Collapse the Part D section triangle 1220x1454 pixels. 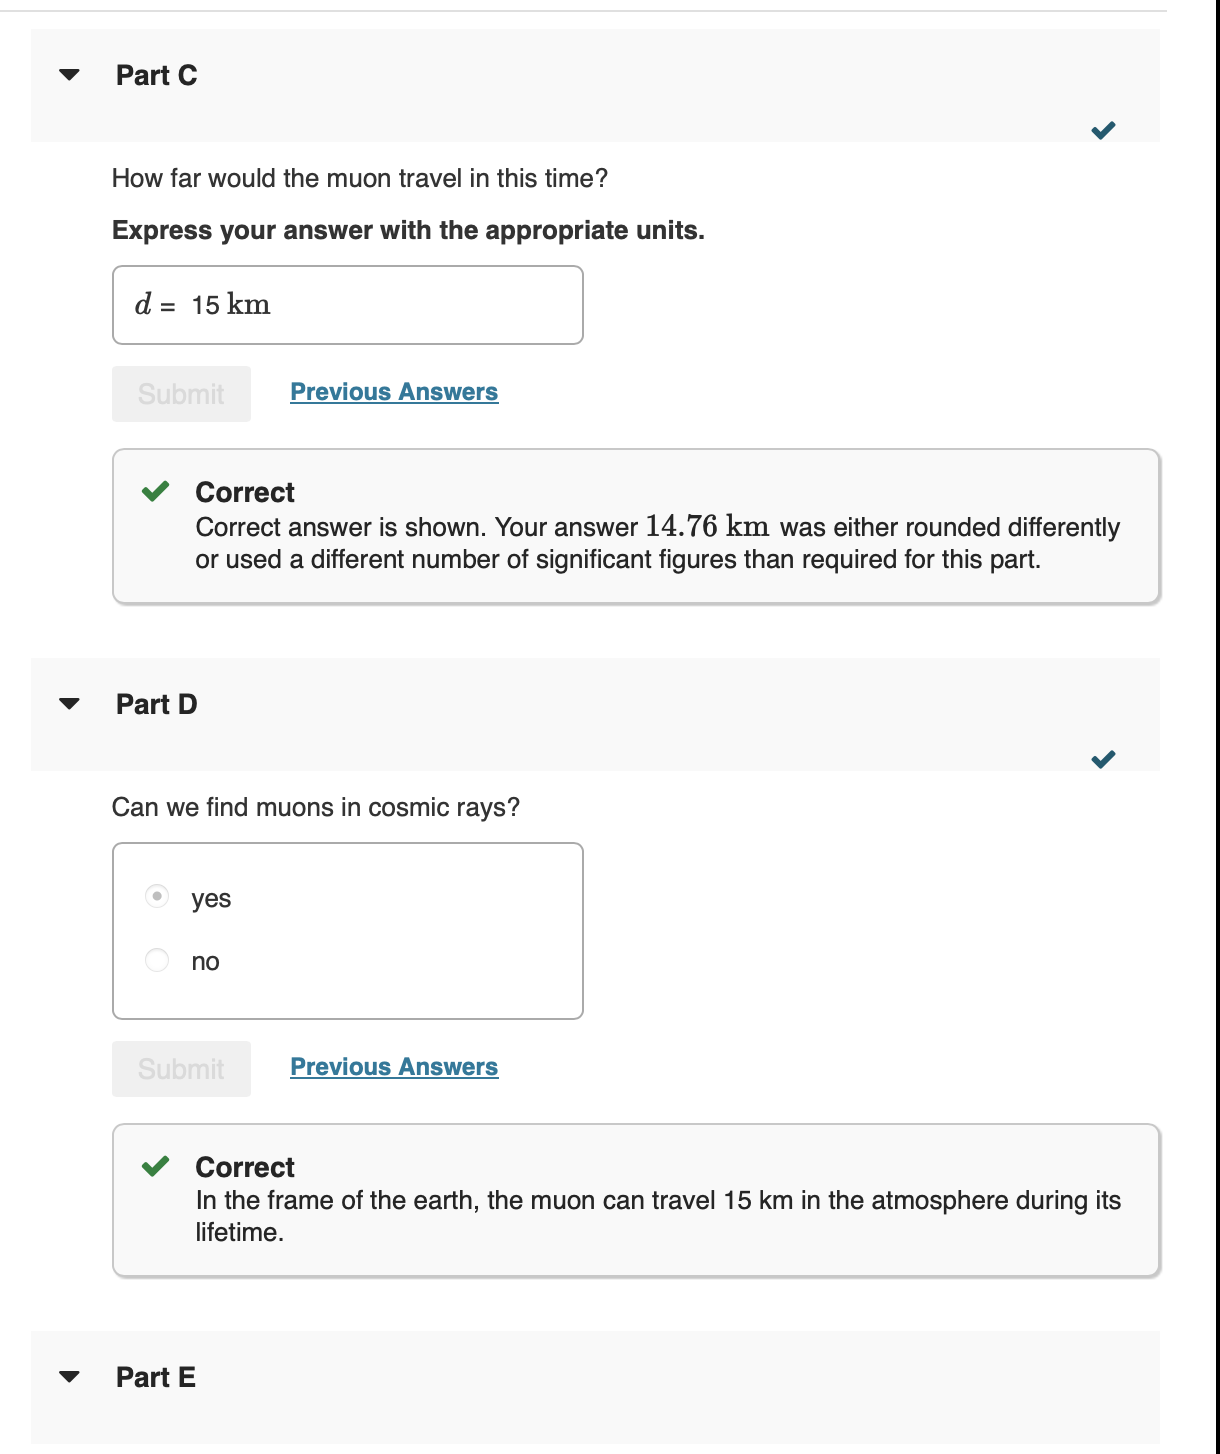click(x=69, y=704)
